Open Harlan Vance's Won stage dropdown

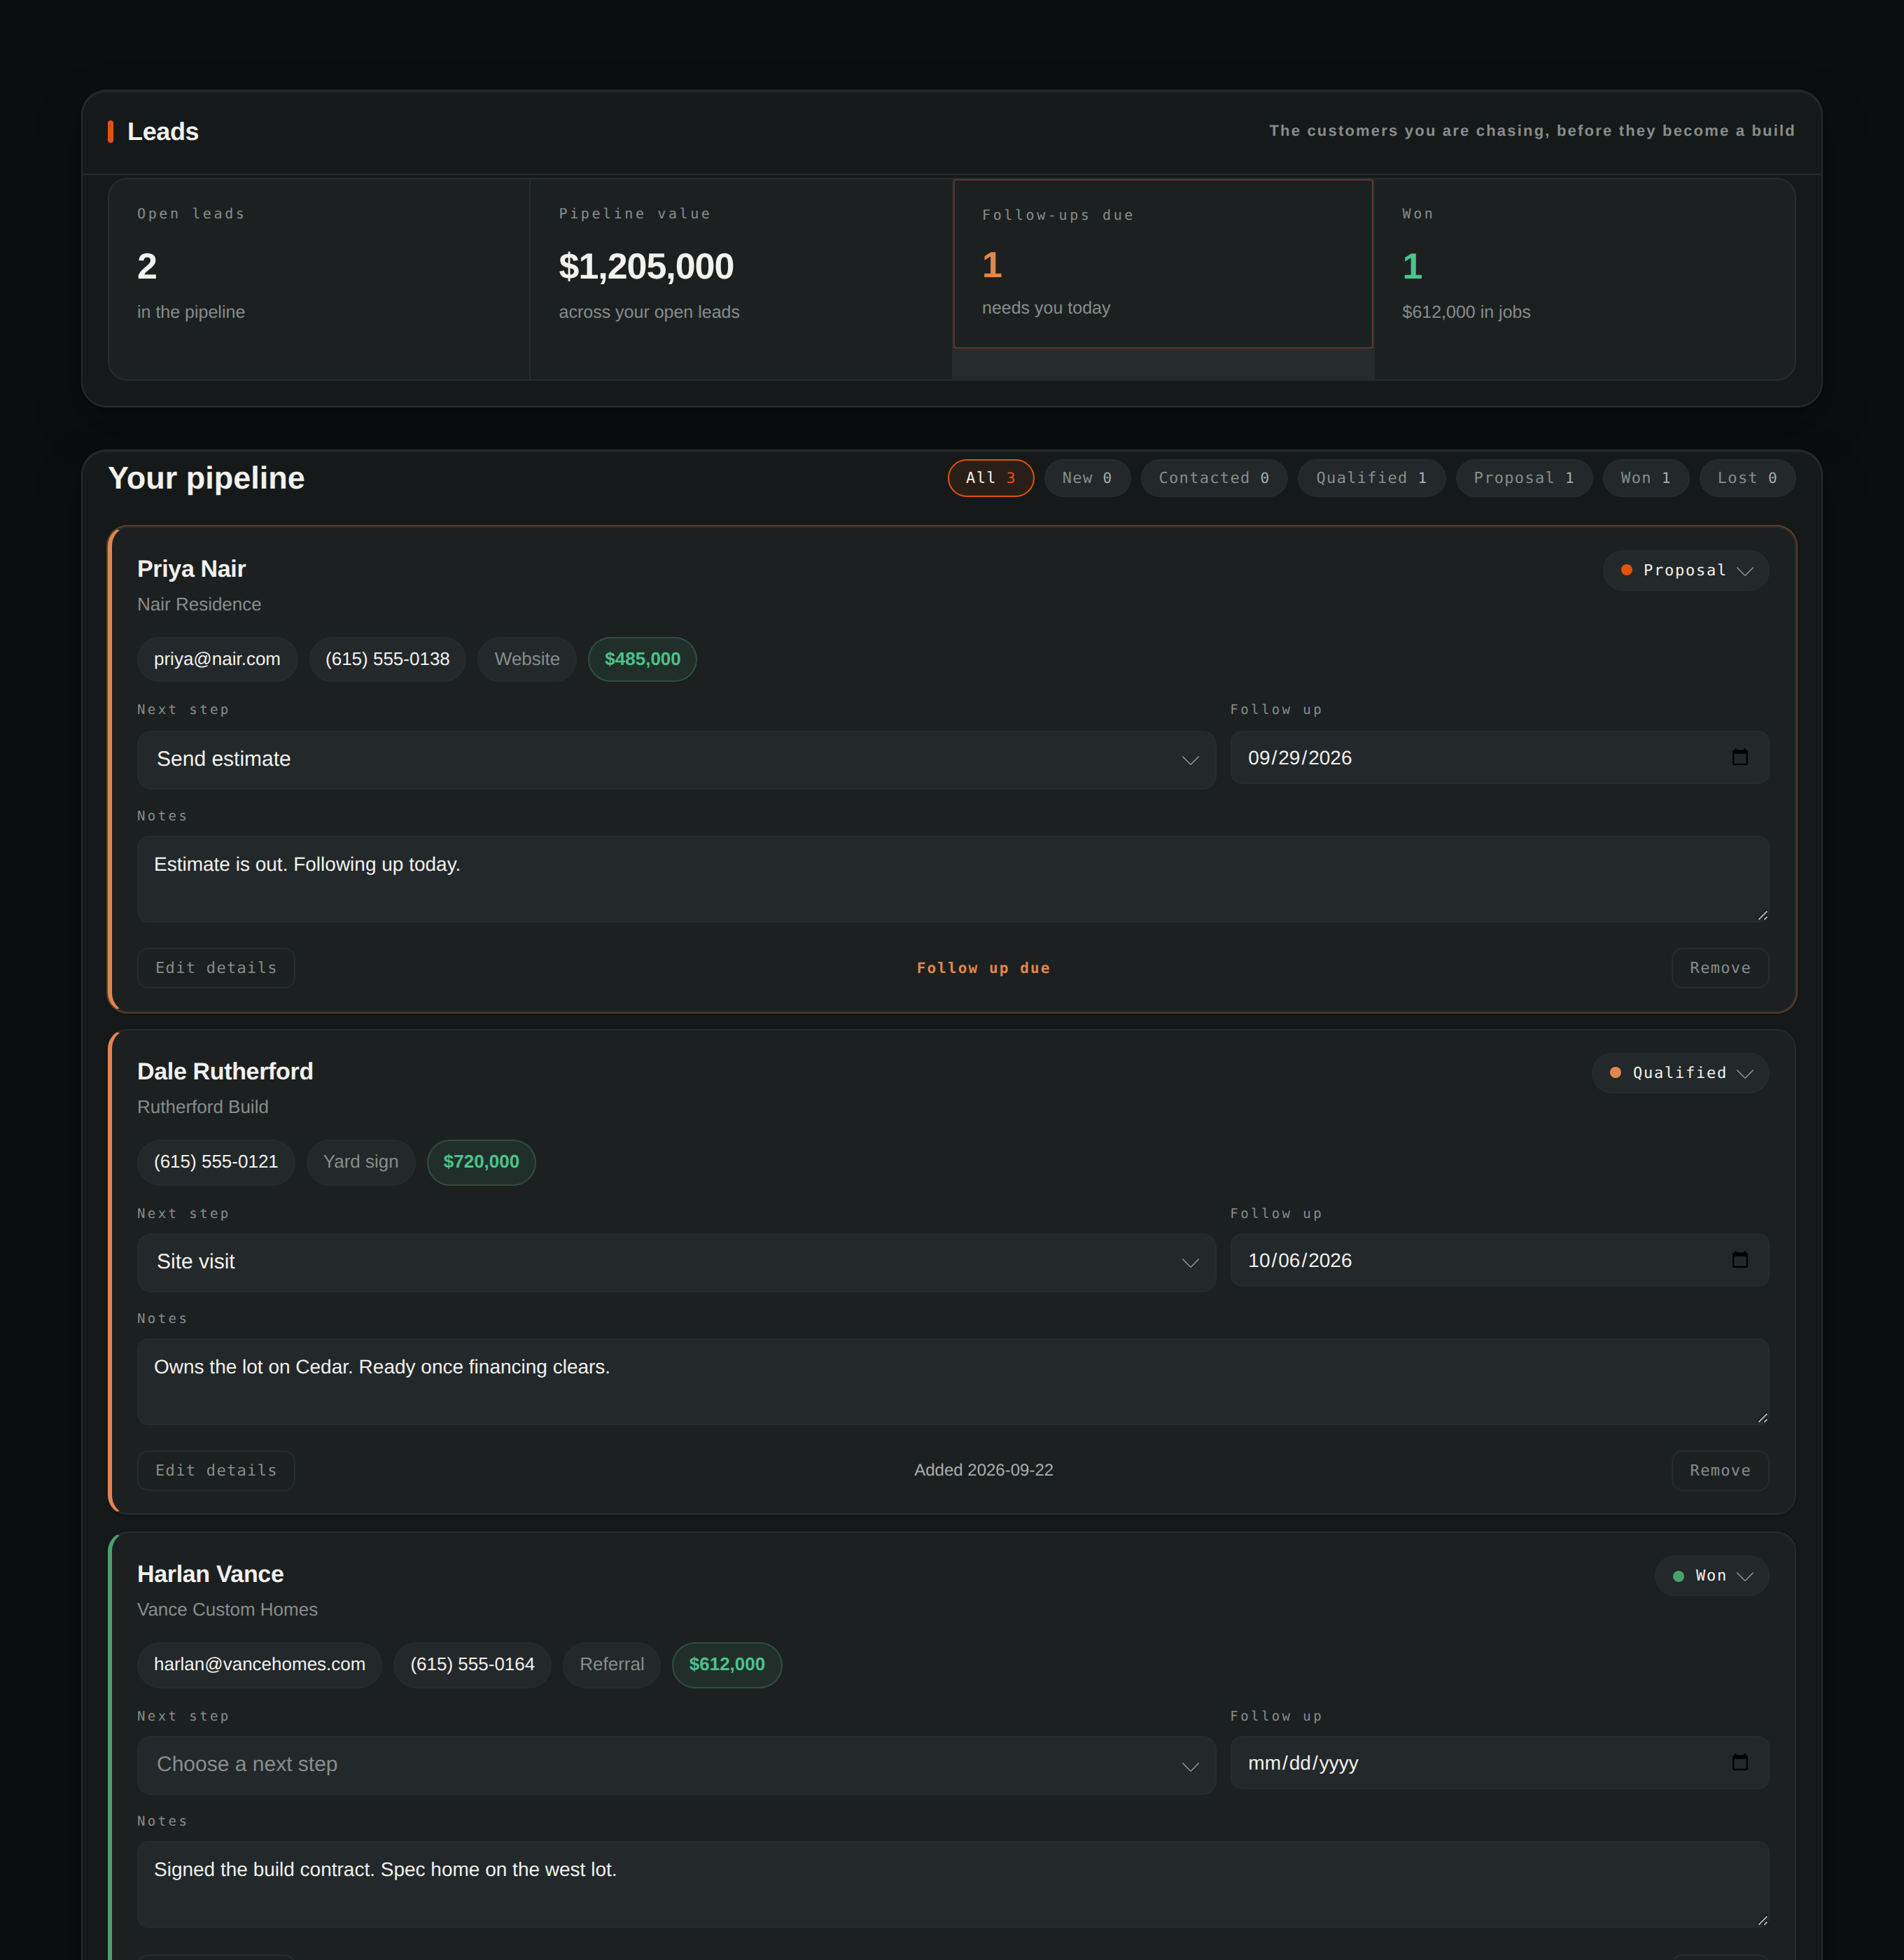[x=1711, y=1575]
